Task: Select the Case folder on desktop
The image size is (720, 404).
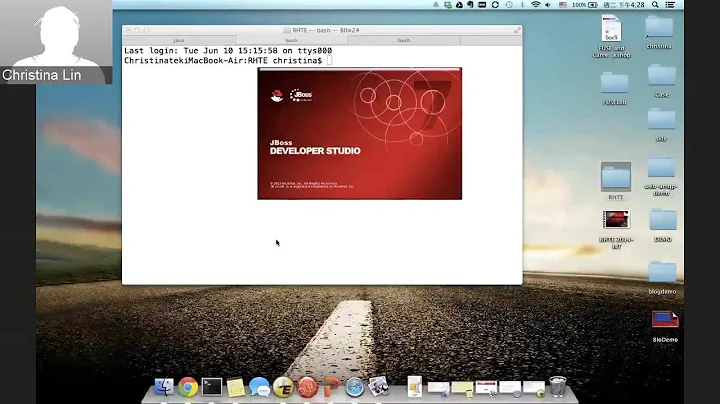Action: 662,81
